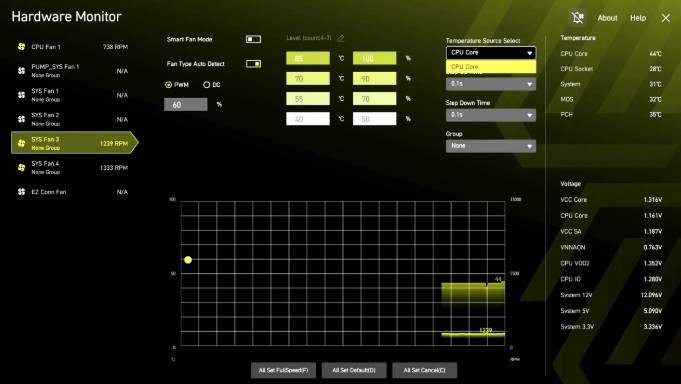Click the SYS Fan 4 fan icon
The height and width of the screenshot is (384, 681).
[21, 167]
